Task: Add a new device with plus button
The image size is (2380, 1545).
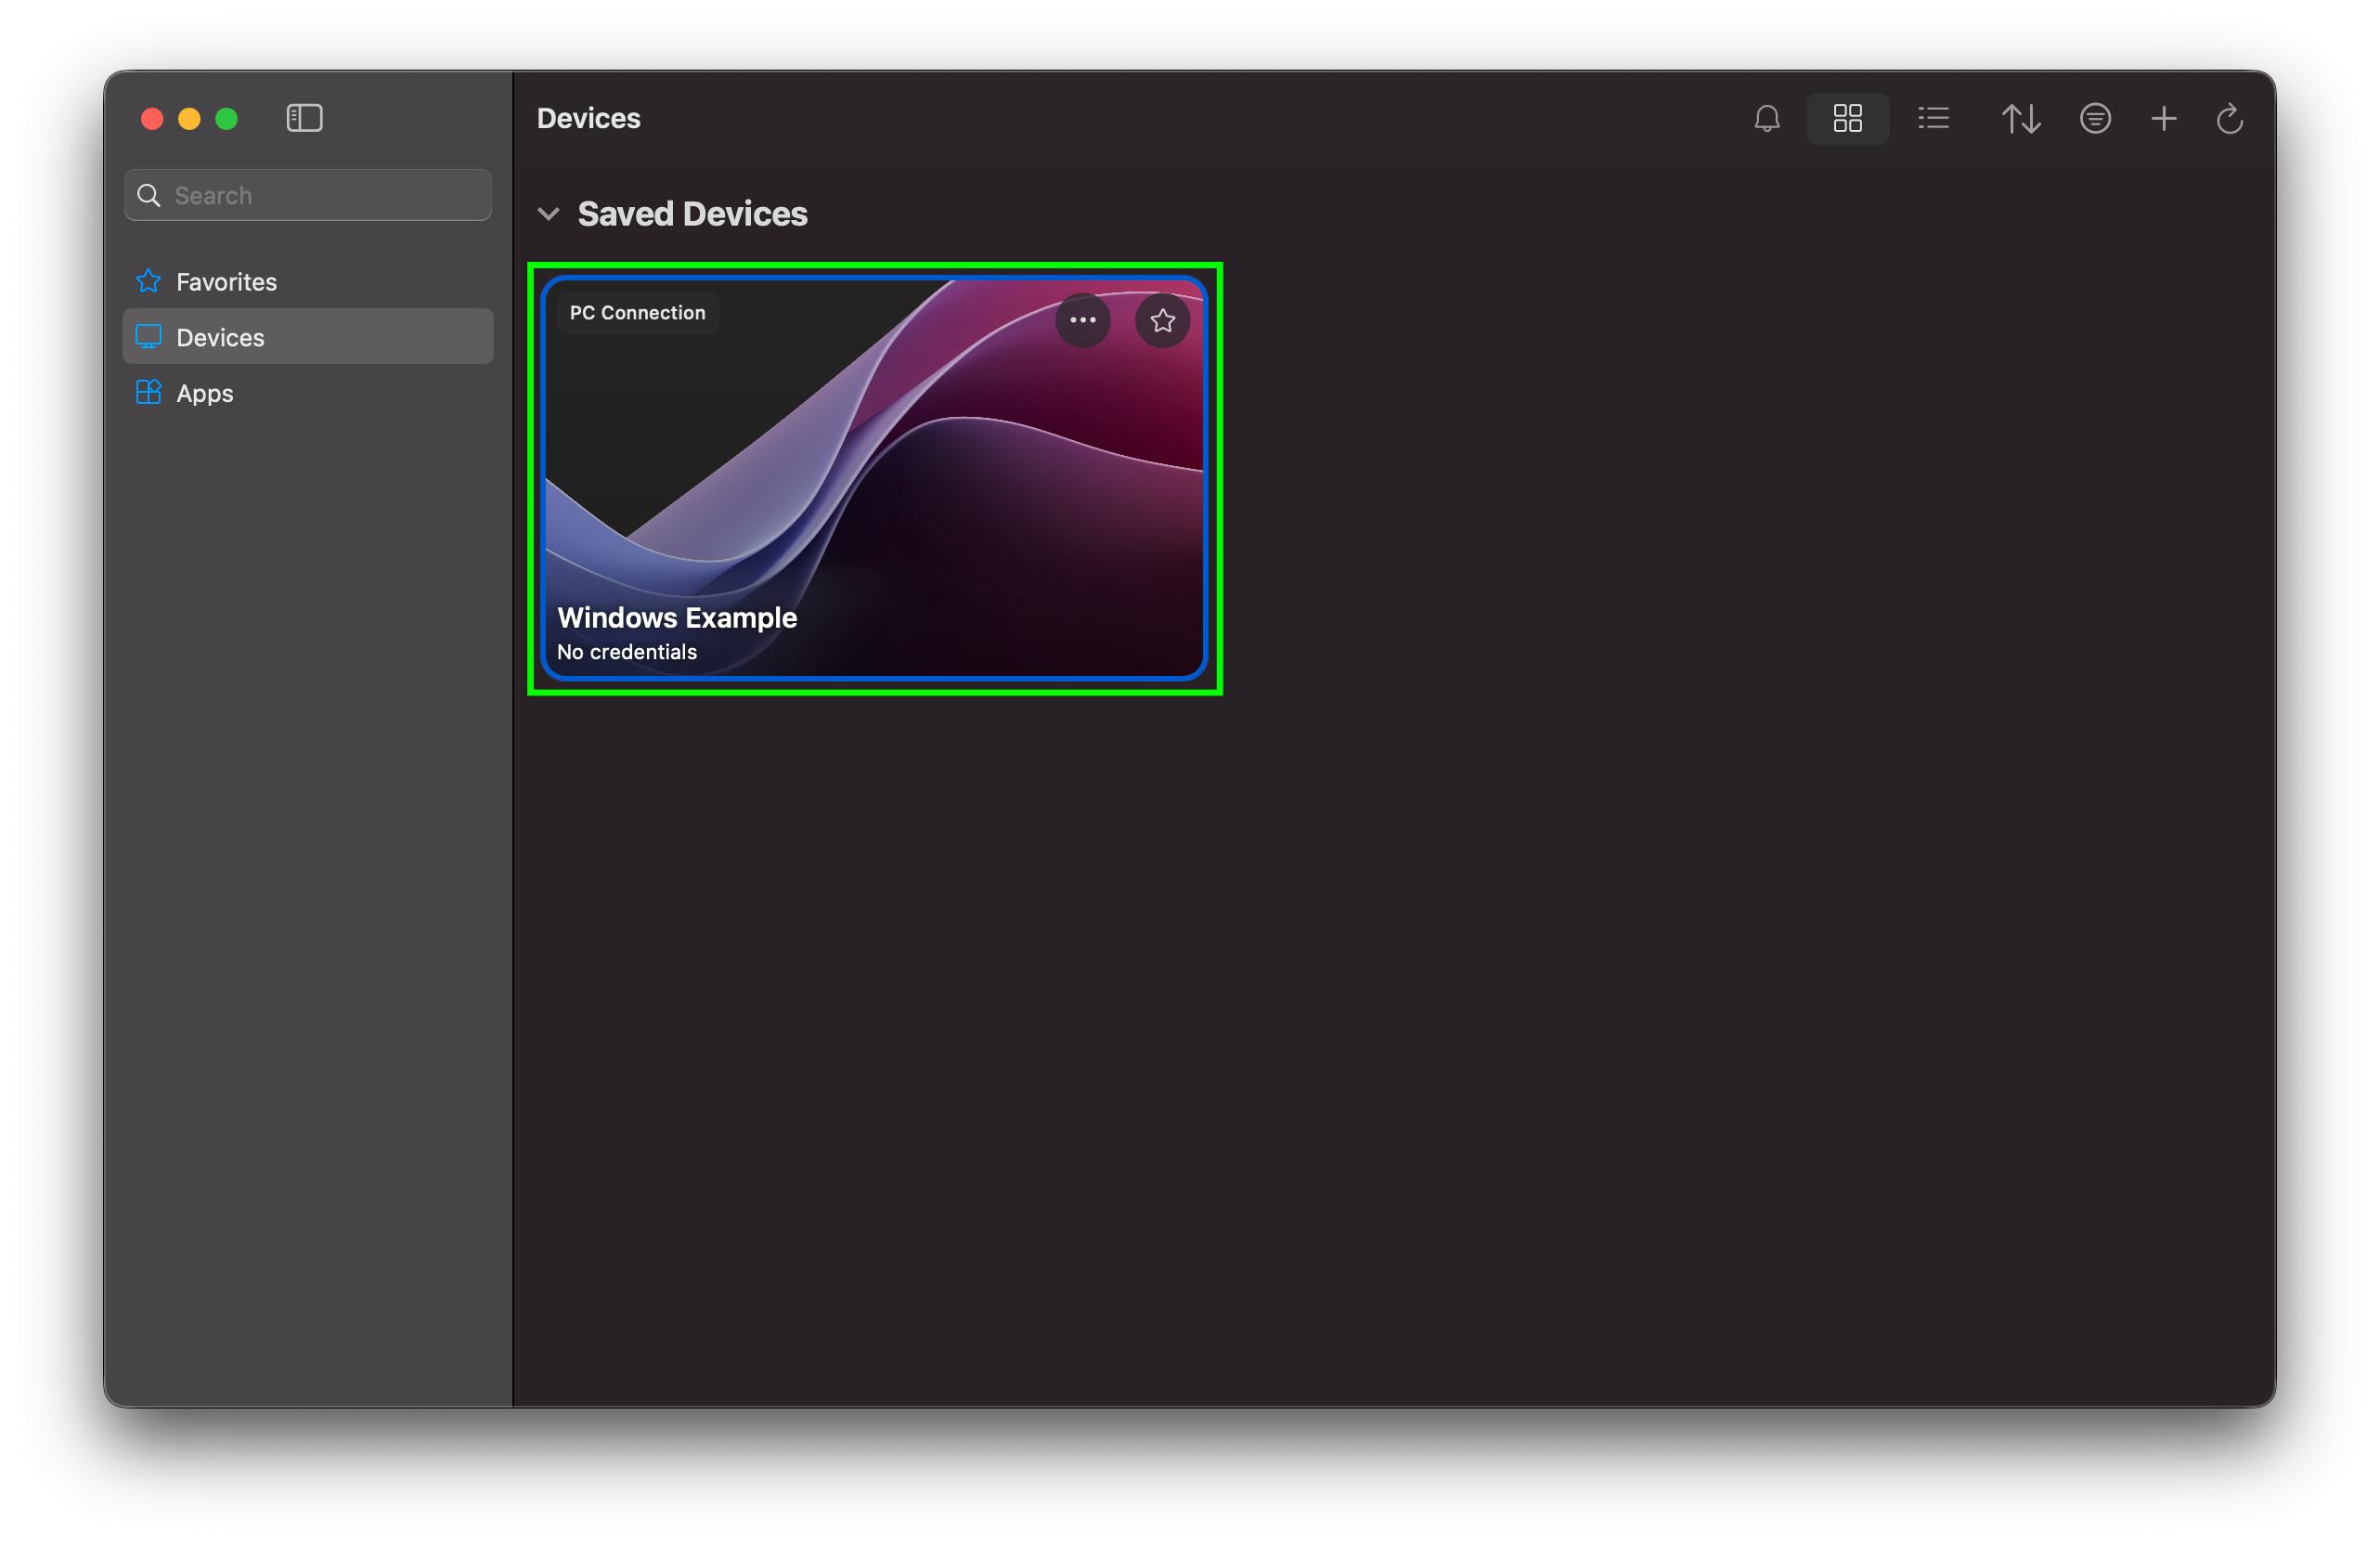Action: pyautogui.click(x=2163, y=119)
